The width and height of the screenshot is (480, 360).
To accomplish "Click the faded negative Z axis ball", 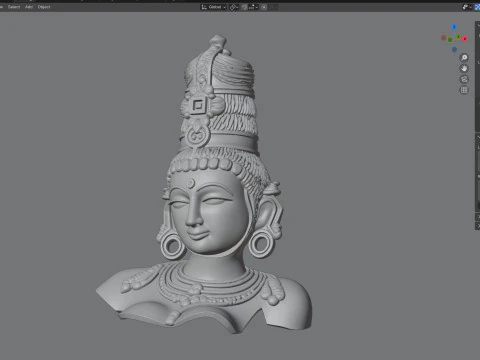I will (x=454, y=50).
